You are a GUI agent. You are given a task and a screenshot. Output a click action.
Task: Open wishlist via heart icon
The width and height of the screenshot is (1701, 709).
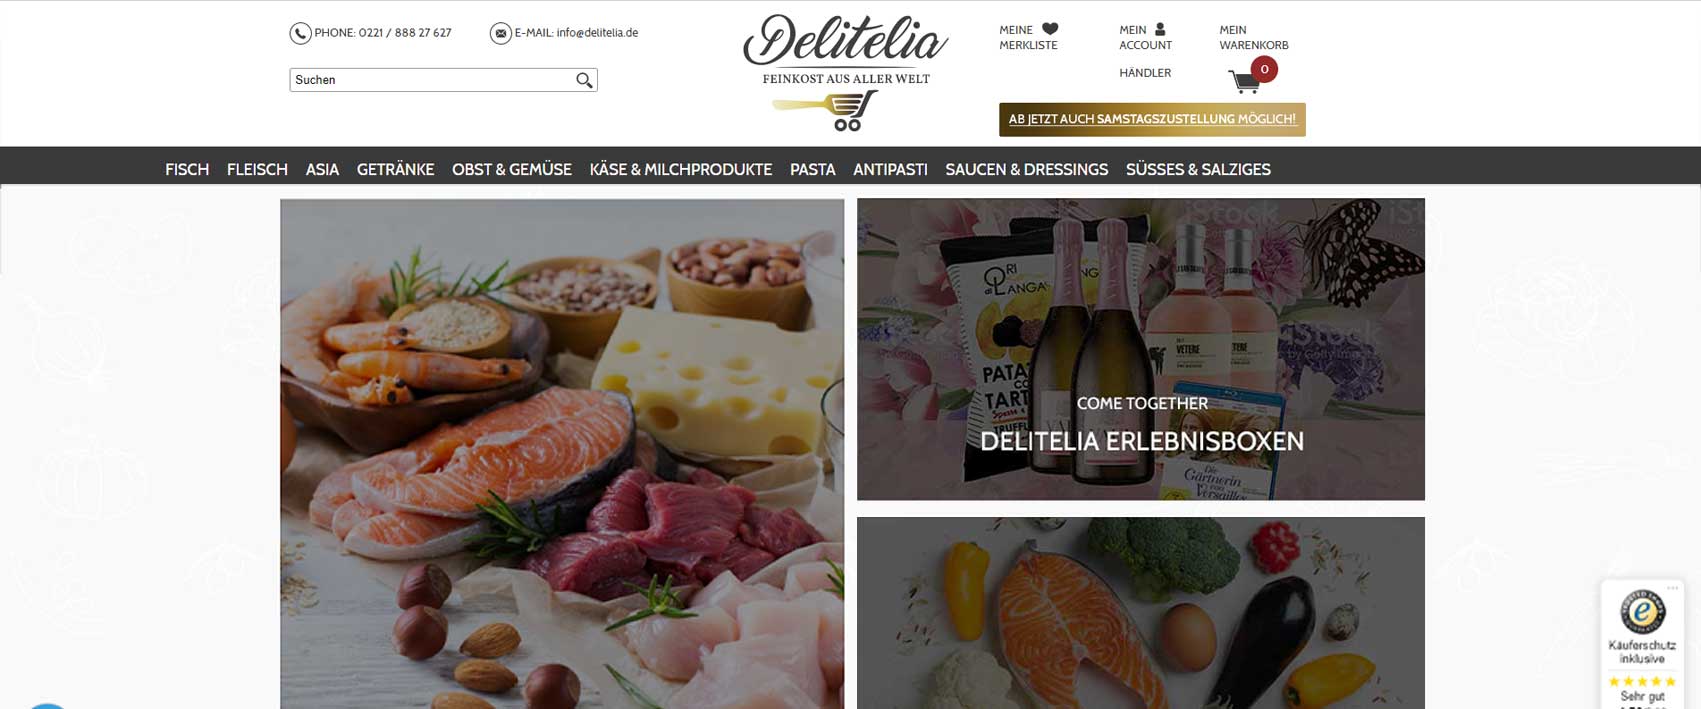[1050, 29]
